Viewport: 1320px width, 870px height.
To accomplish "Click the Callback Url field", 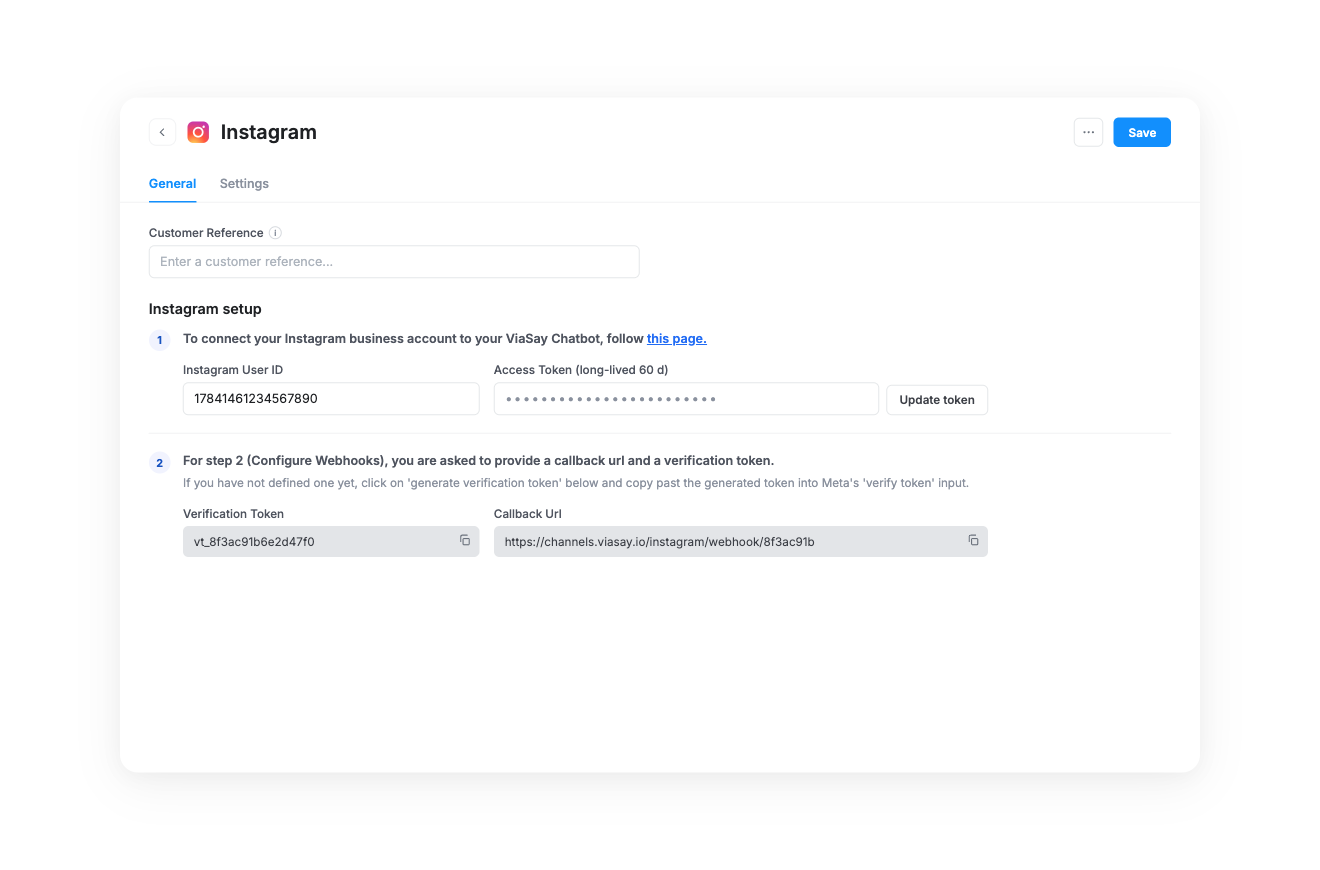I will [x=741, y=541].
